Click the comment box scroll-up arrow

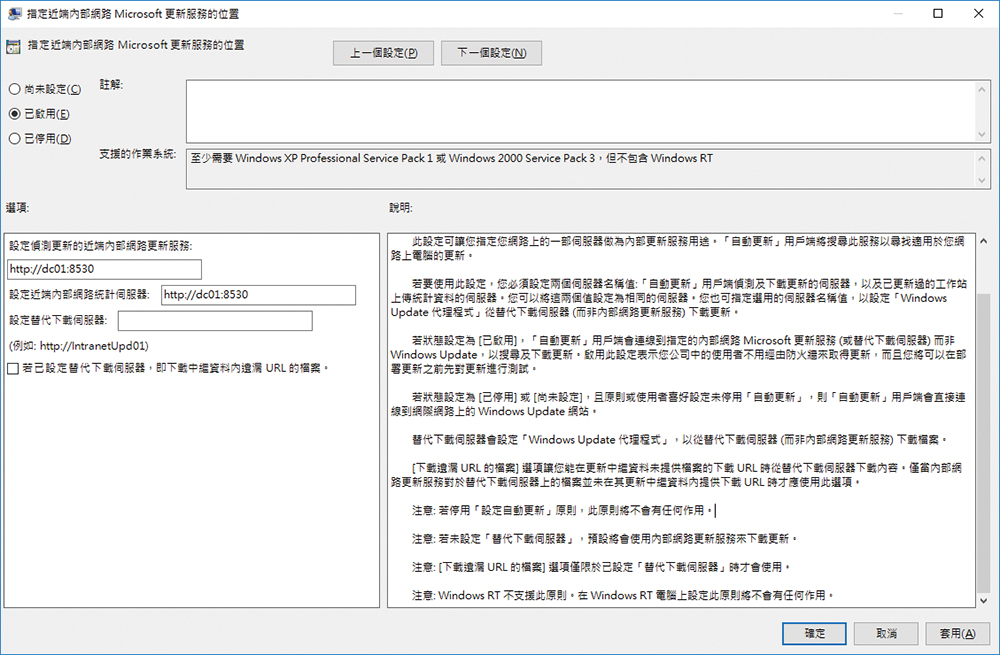point(982,89)
